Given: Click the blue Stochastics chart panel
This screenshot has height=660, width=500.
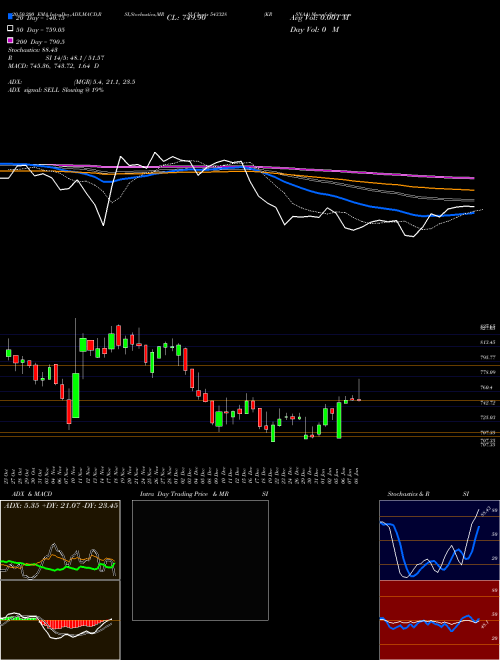Looking at the screenshot, I should pos(439,540).
